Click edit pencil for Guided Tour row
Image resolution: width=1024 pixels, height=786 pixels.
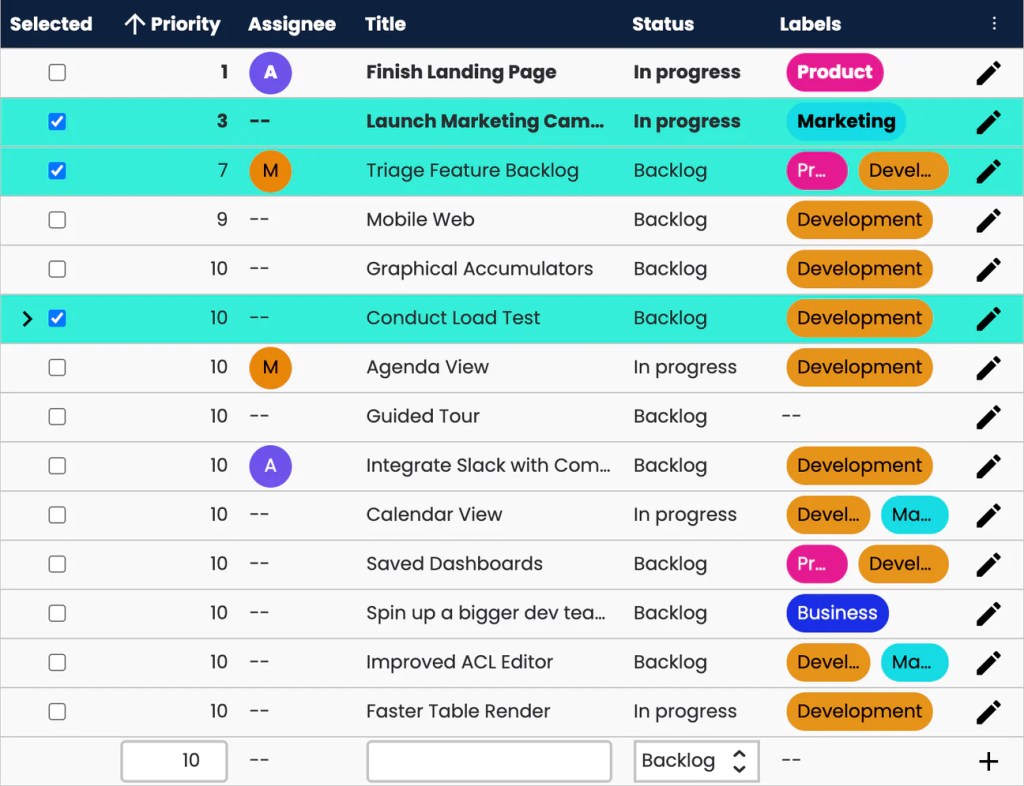pos(988,417)
